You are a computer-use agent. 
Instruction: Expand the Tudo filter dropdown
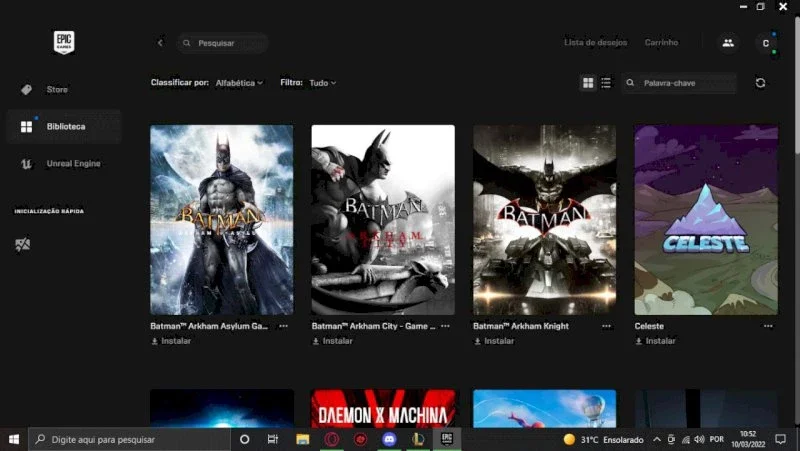click(322, 83)
